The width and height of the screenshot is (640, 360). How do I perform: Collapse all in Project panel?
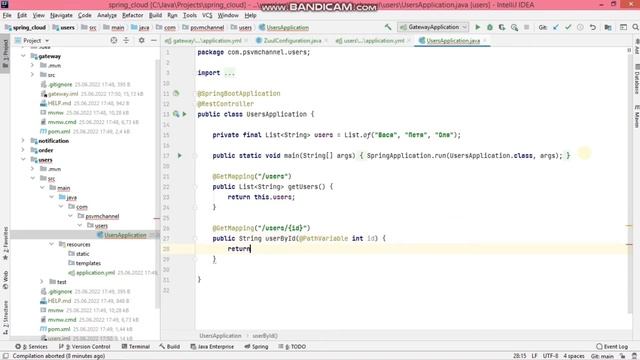pos(126,40)
